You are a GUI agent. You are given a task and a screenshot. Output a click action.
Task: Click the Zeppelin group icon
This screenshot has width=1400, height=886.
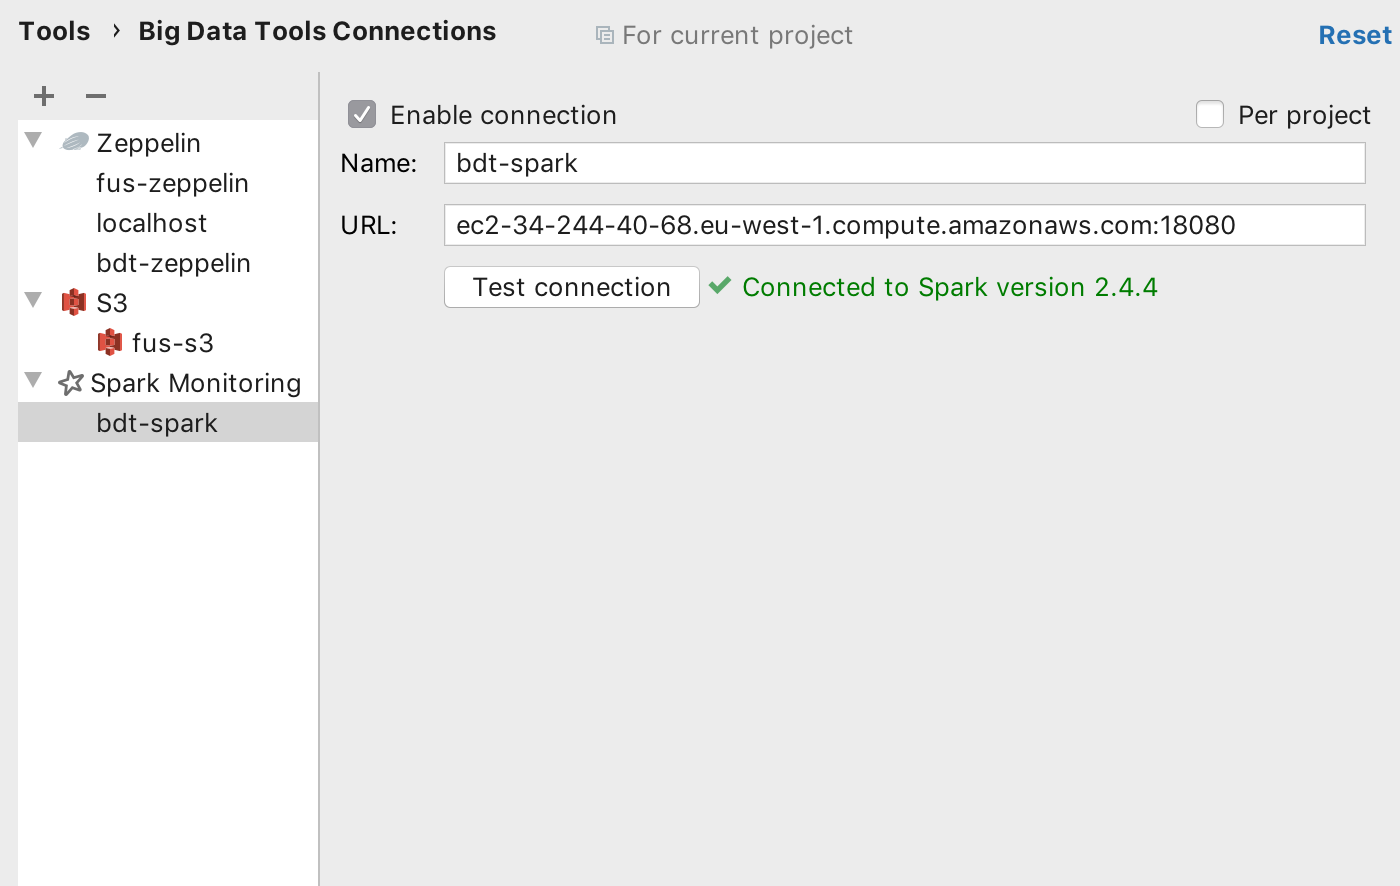(x=75, y=142)
